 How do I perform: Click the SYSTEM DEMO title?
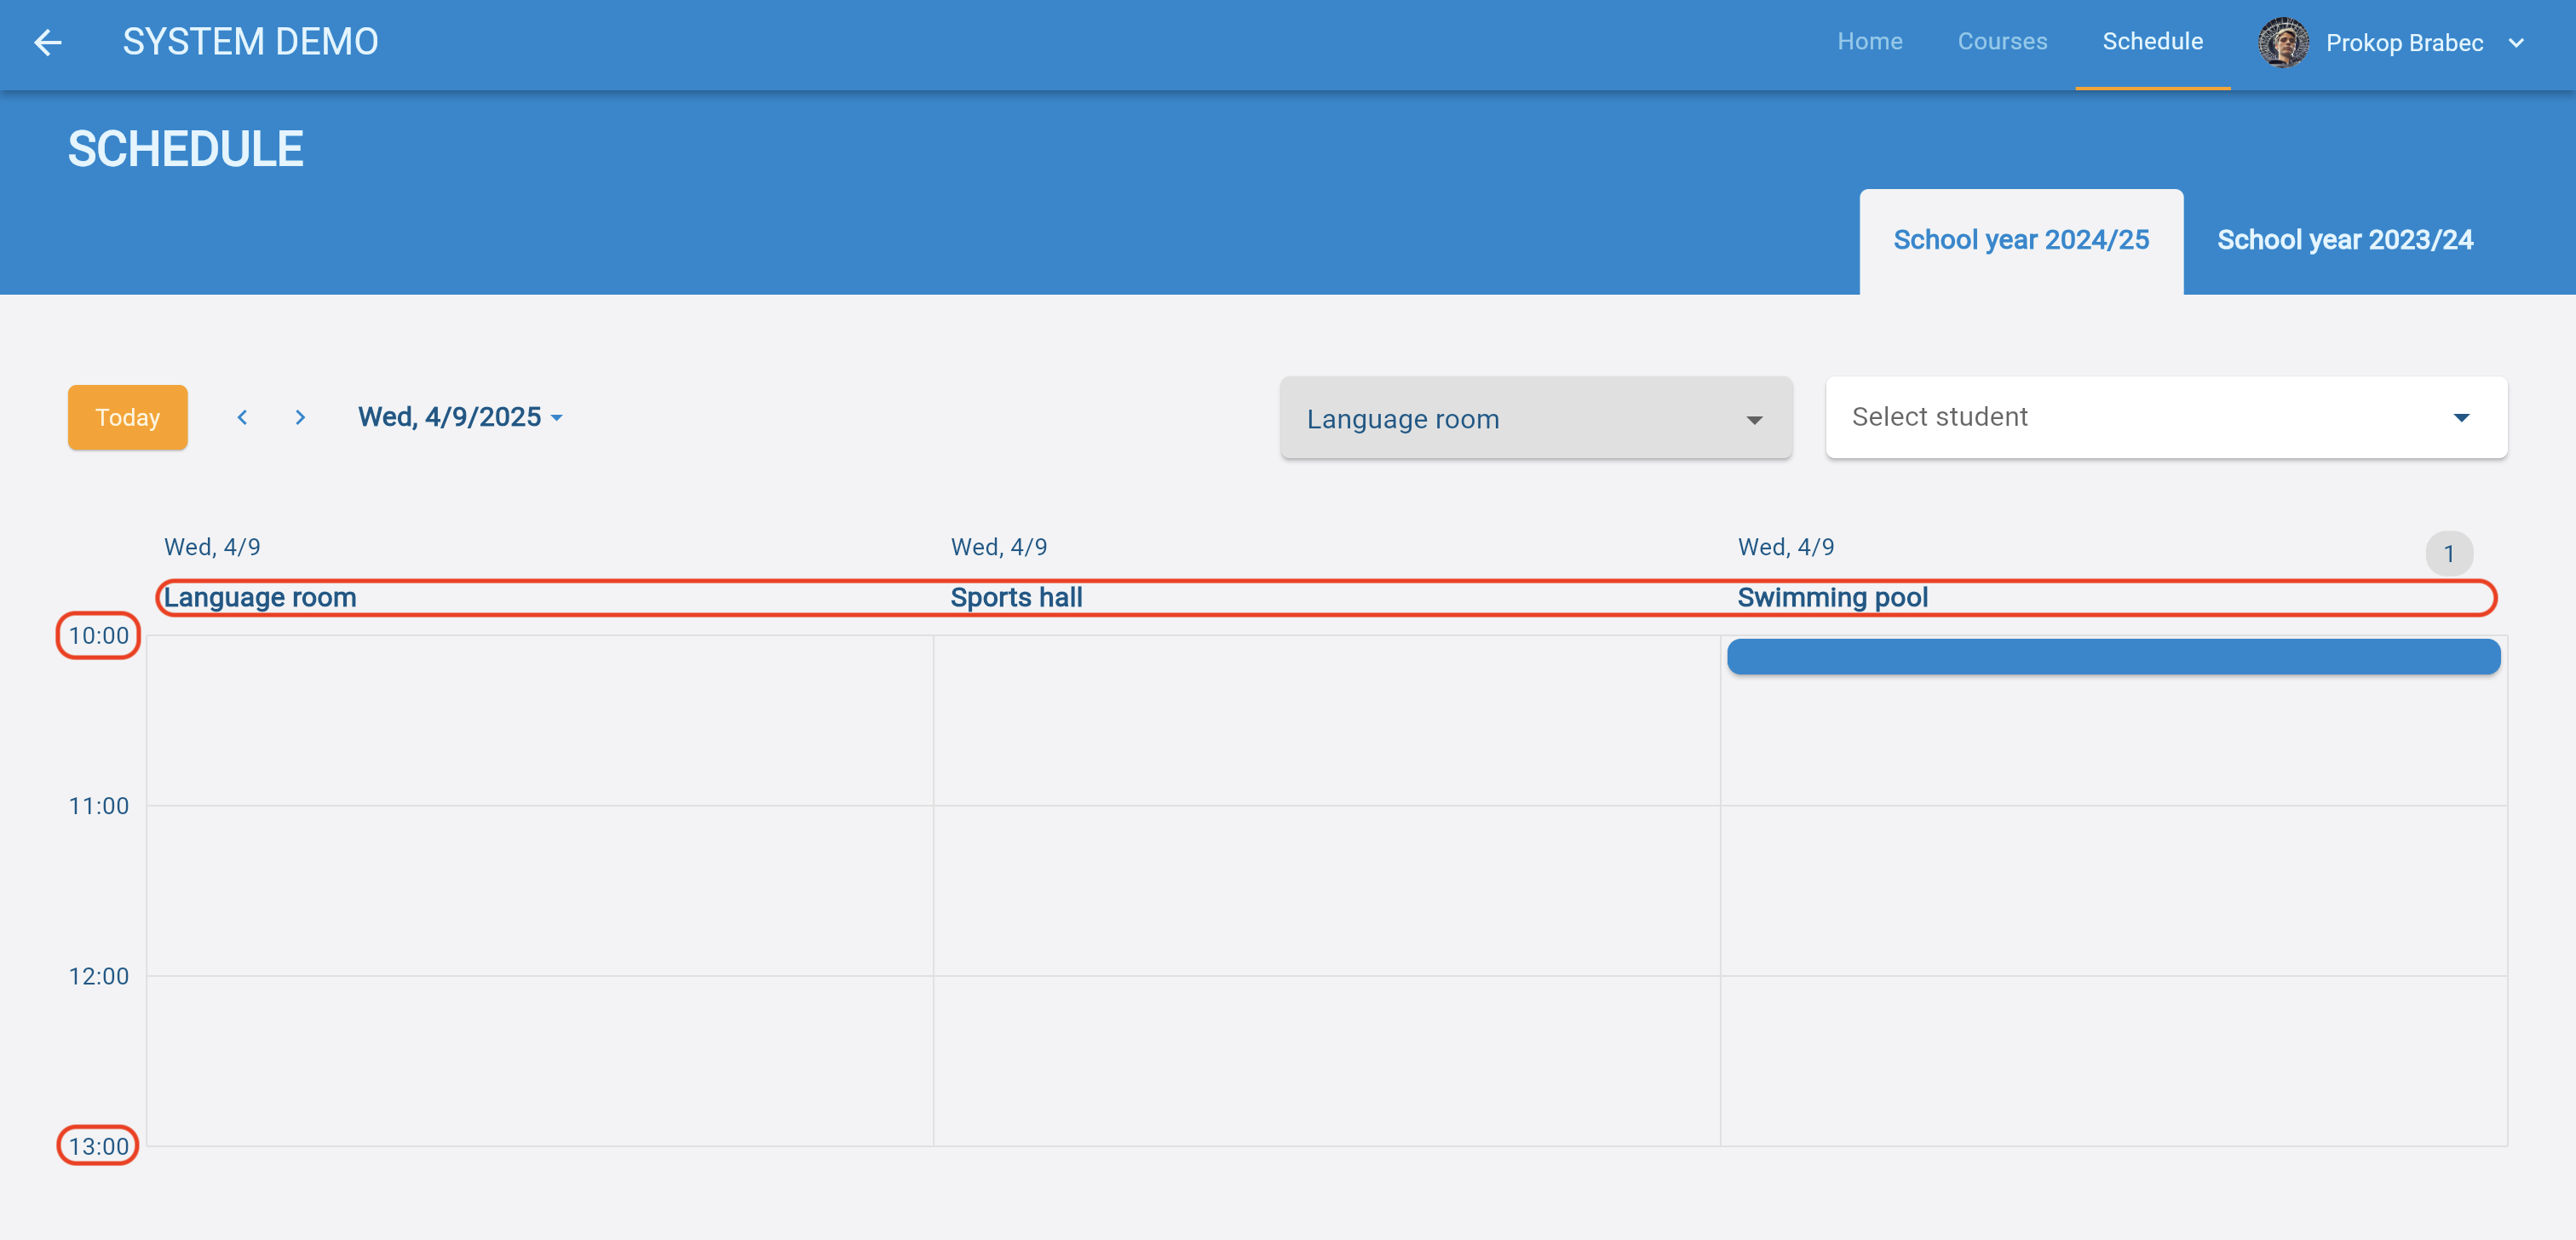coord(250,42)
